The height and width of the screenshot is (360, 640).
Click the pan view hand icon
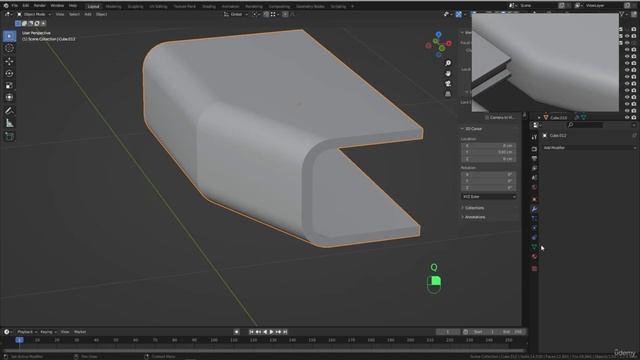[448, 73]
